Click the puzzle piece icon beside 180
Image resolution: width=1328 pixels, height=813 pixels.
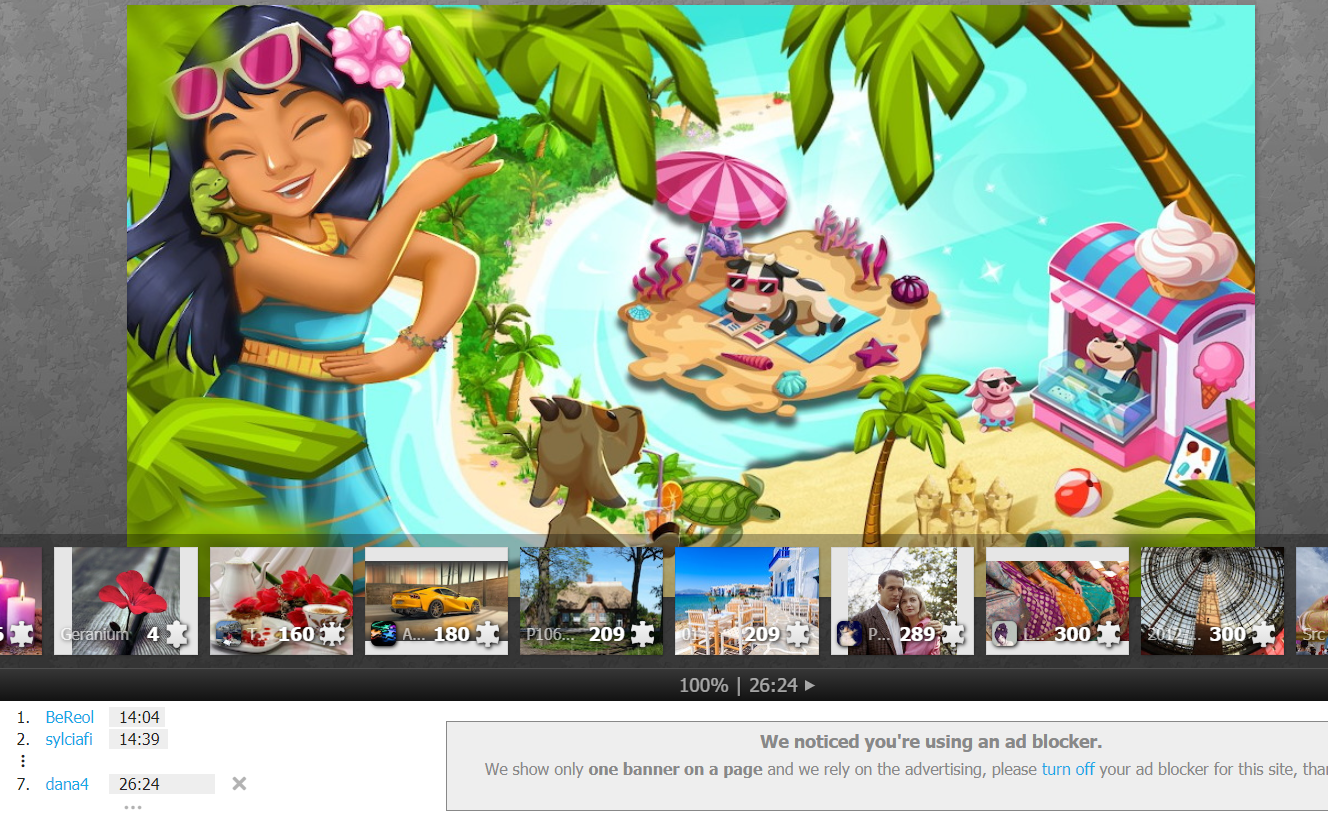[x=487, y=634]
